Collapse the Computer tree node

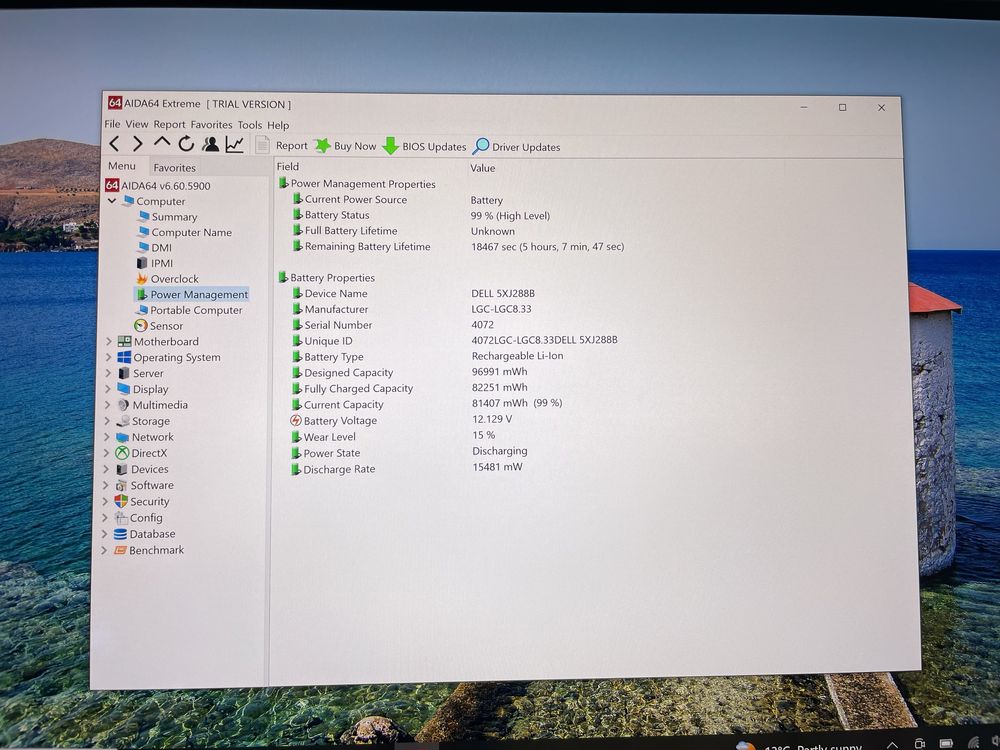tap(112, 200)
